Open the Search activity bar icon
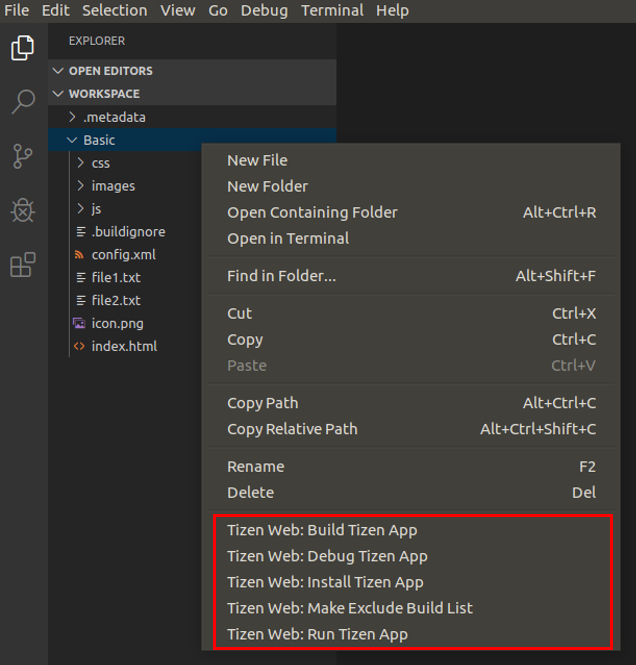This screenshot has height=665, width=636. (x=23, y=101)
